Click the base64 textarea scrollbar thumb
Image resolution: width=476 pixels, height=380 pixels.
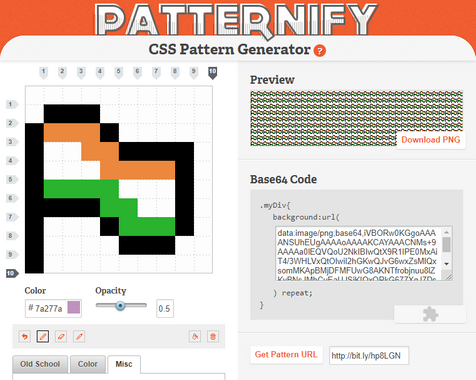click(446, 245)
